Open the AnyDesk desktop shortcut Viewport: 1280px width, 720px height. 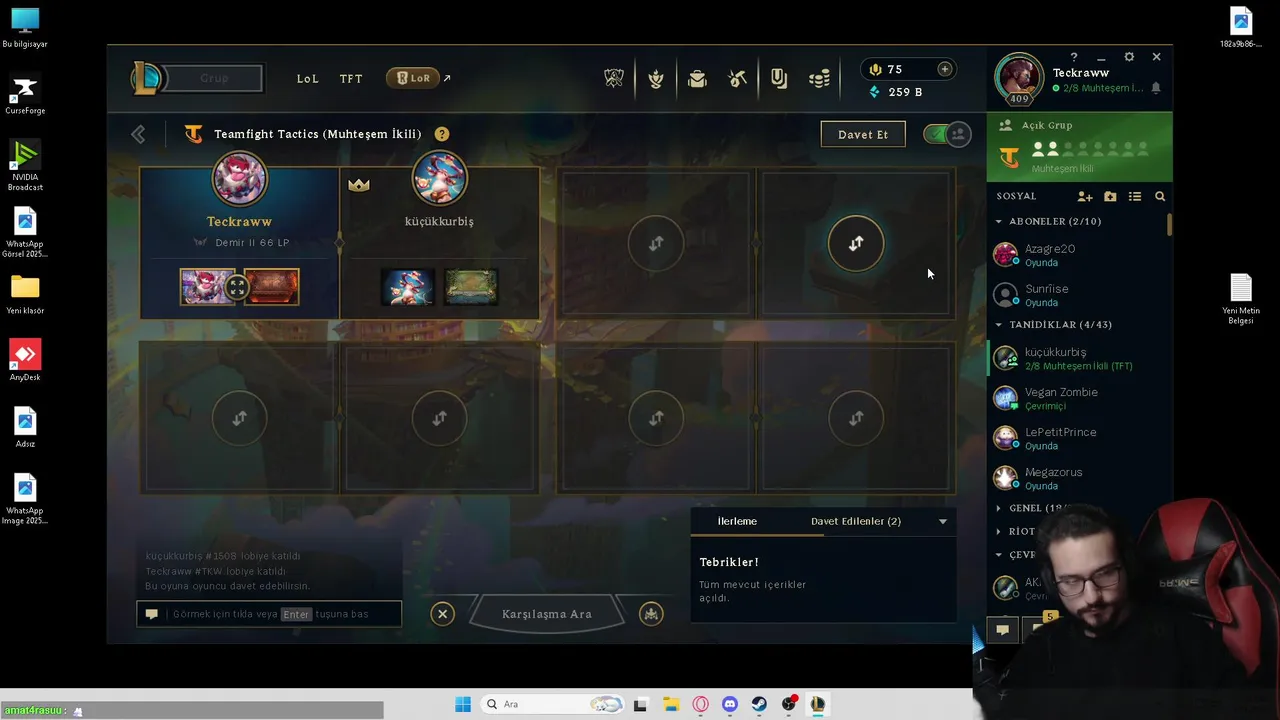[25, 360]
